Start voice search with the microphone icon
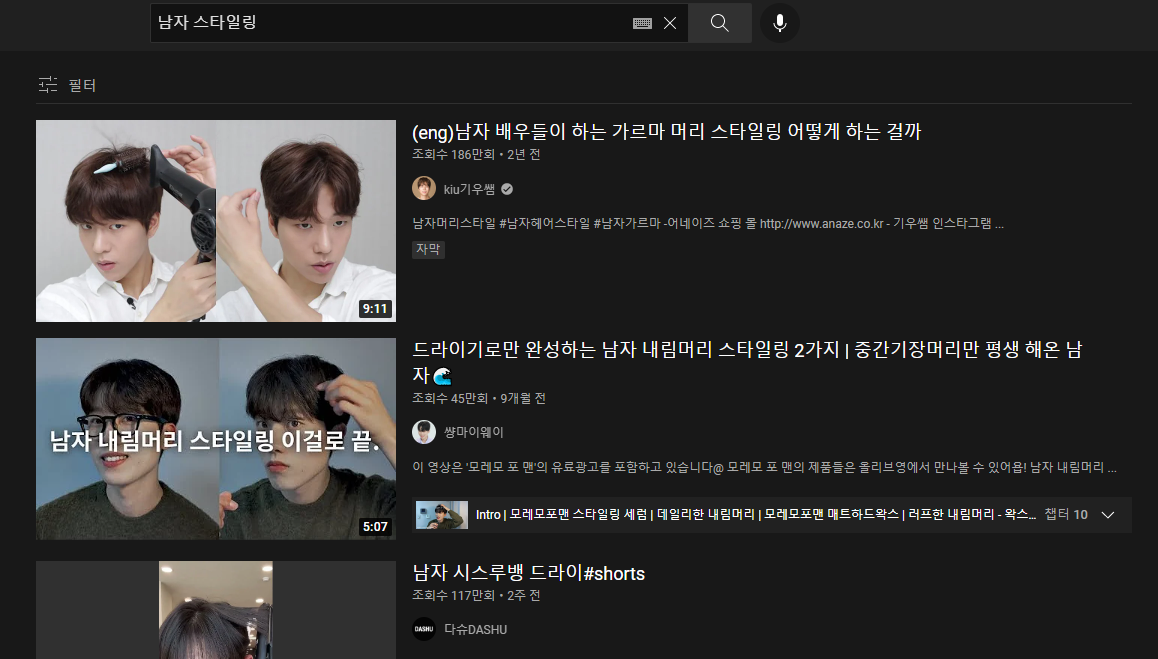This screenshot has width=1158, height=659. coord(779,23)
